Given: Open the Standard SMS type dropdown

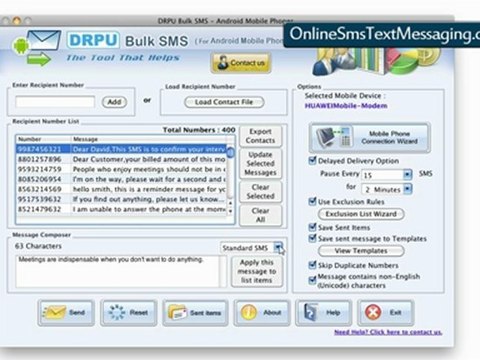Looking at the screenshot, I should point(278,247).
